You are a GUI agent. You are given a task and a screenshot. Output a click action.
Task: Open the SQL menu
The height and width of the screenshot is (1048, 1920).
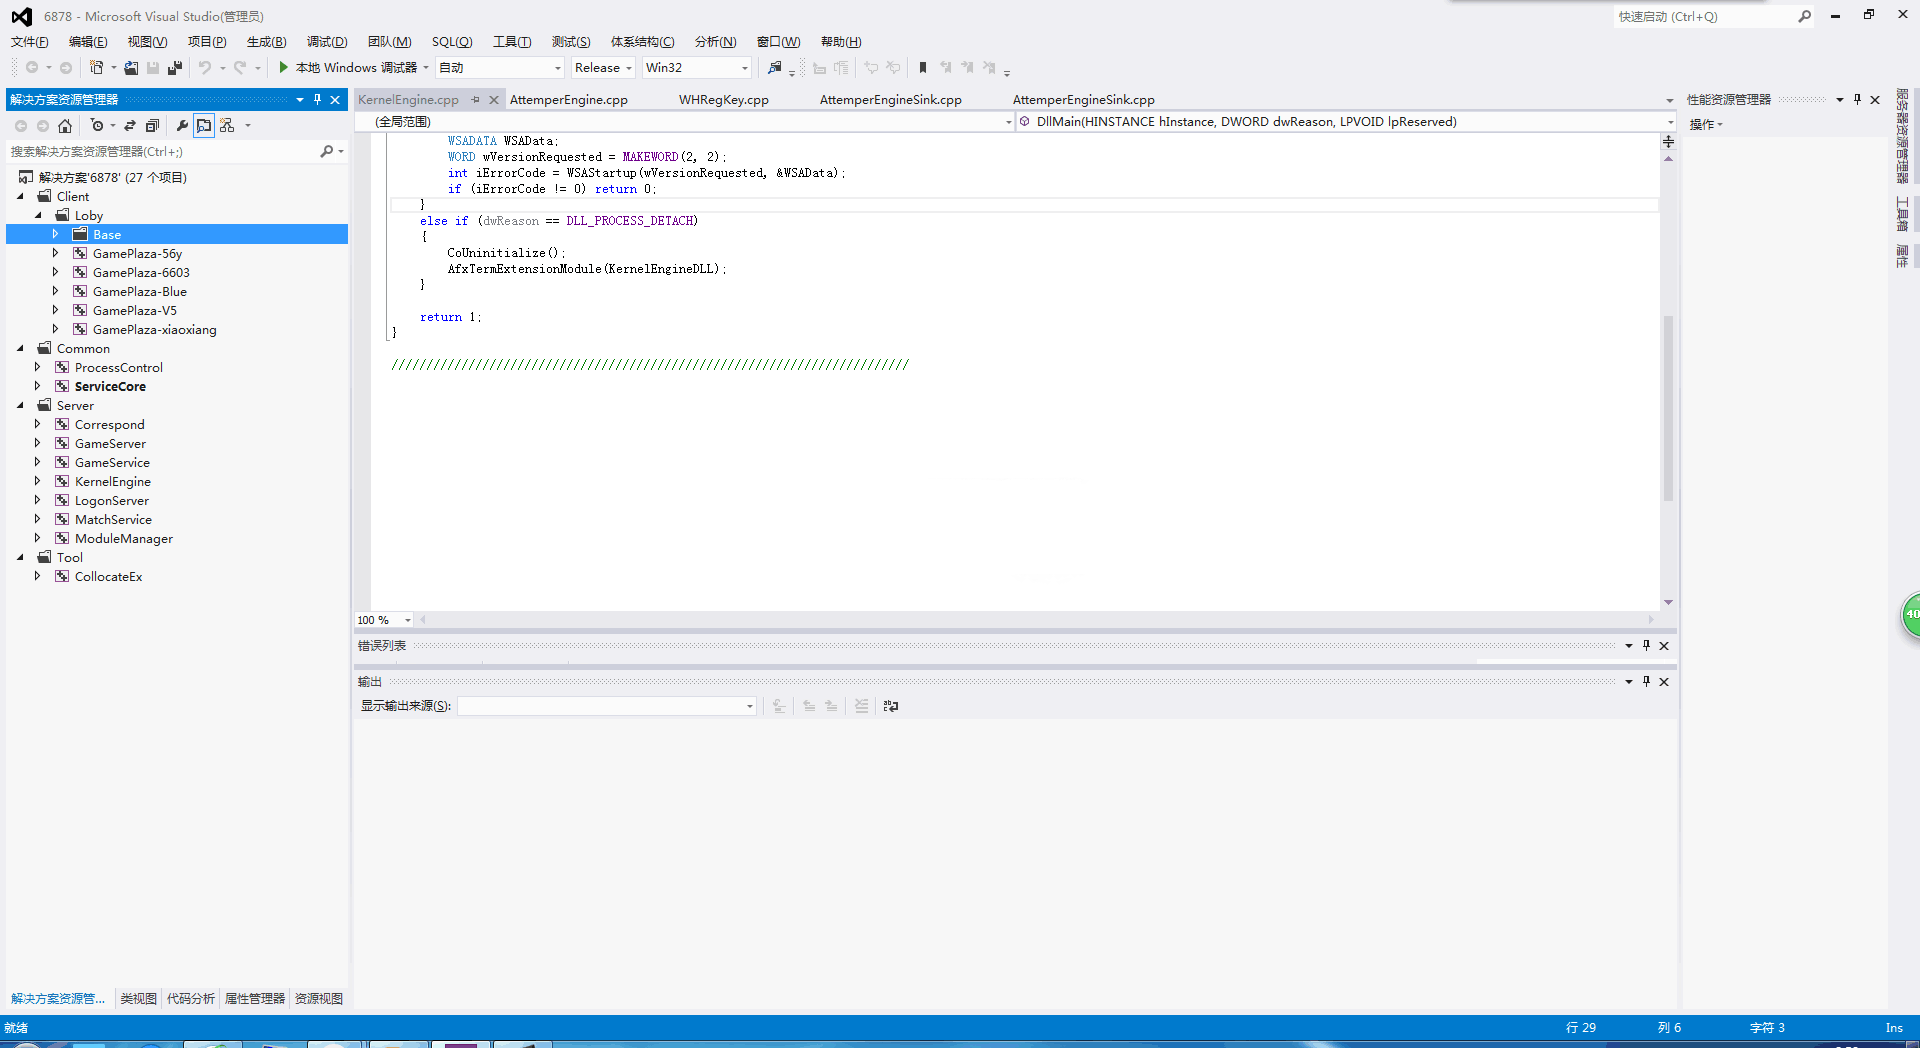(452, 41)
